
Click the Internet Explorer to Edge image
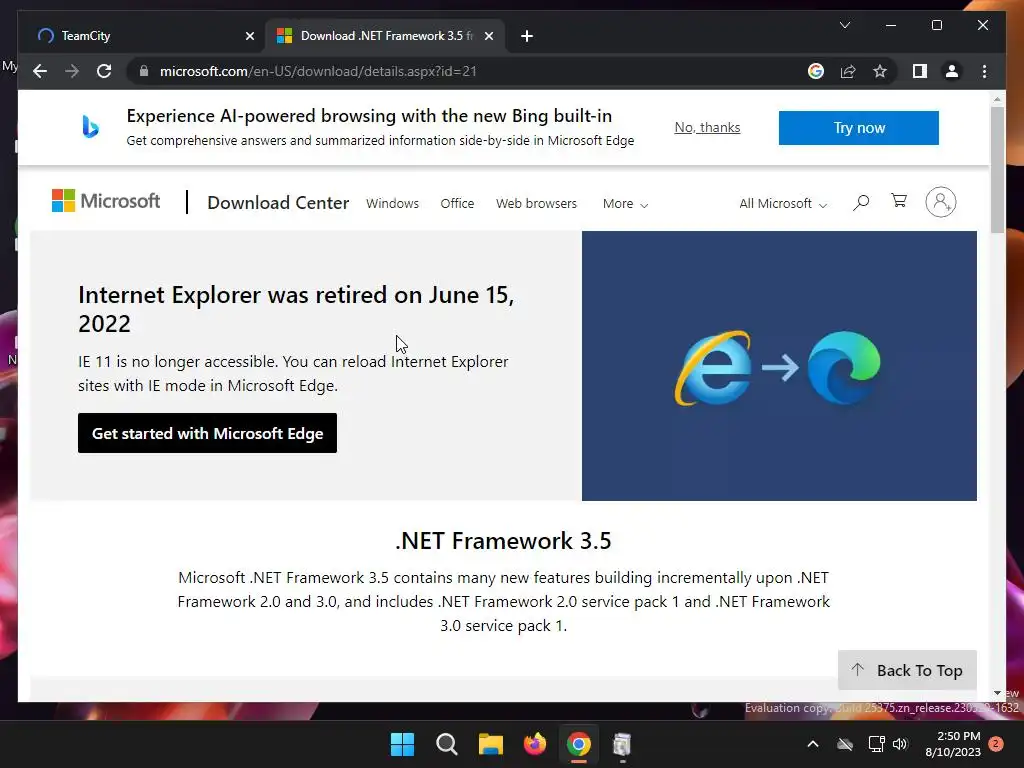click(779, 366)
